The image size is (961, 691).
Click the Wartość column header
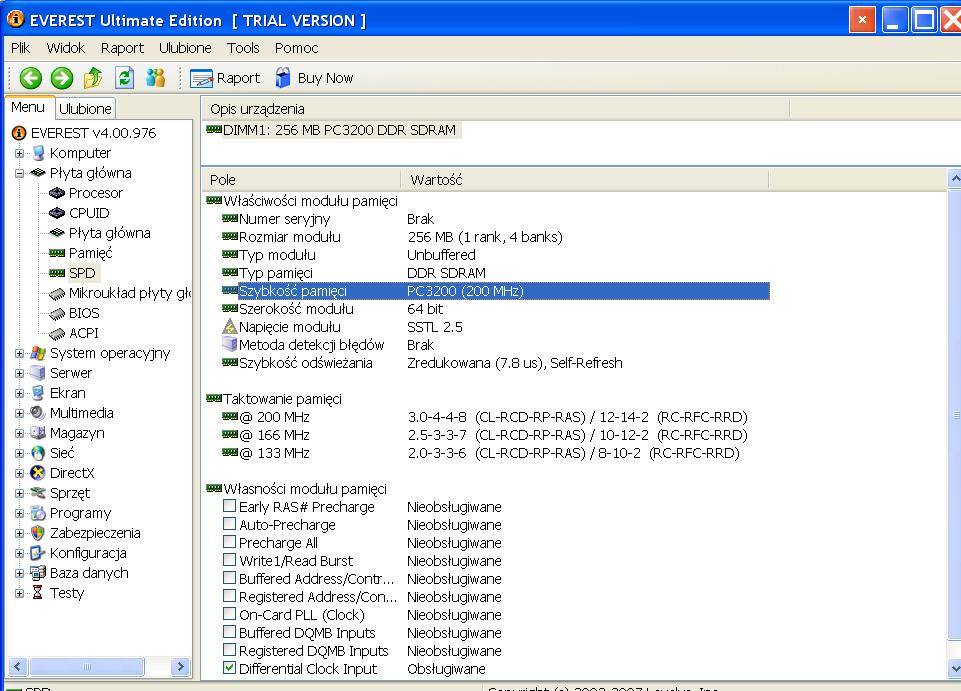(x=584, y=180)
